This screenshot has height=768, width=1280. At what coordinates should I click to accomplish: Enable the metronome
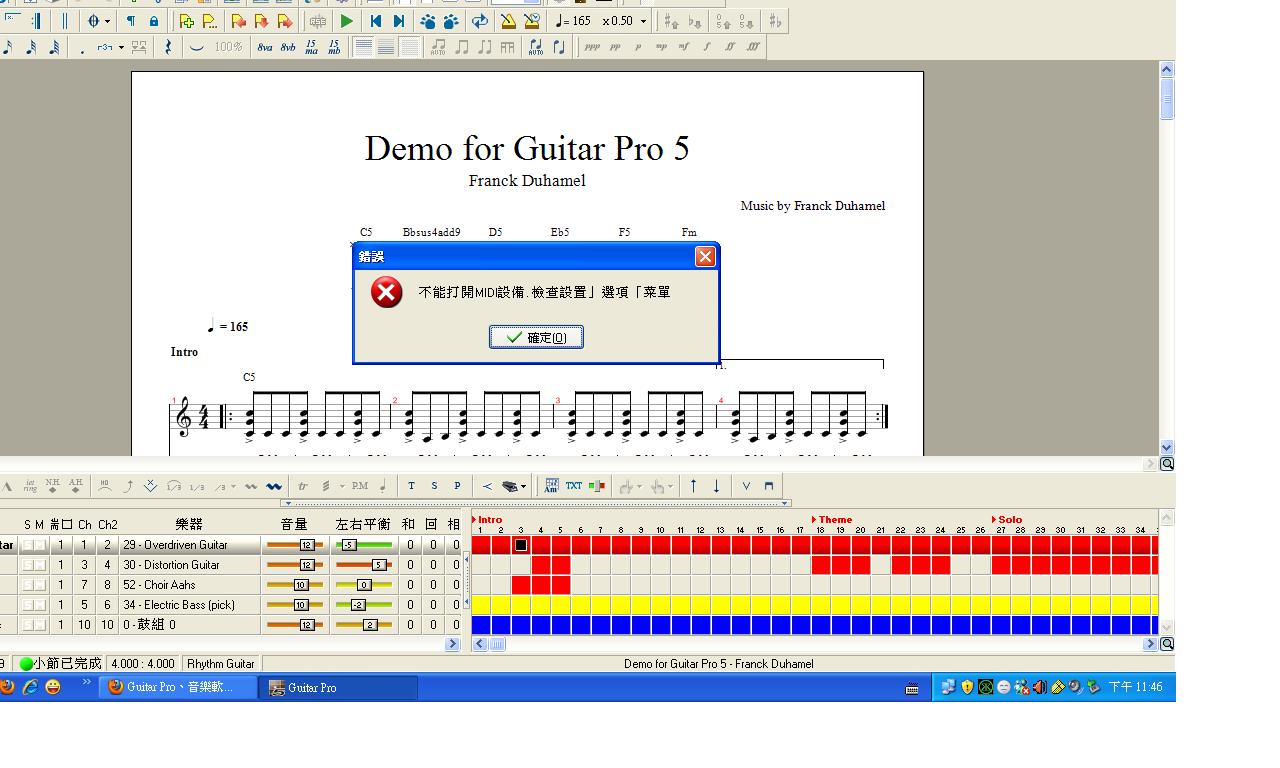click(508, 21)
